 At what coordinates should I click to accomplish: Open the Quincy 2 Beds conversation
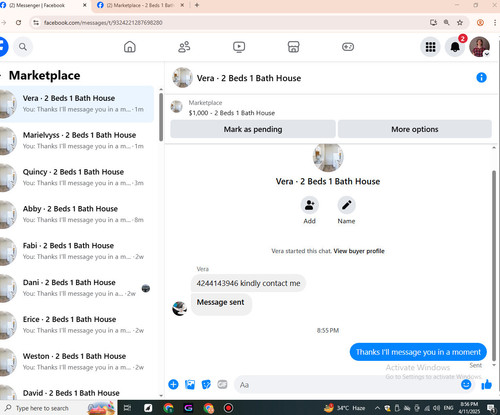coord(77,177)
